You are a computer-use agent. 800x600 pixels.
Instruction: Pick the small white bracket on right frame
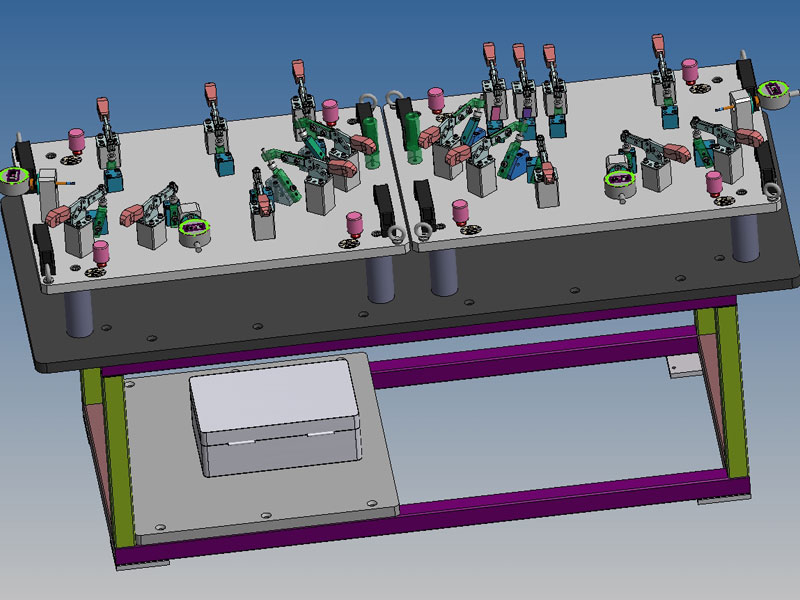point(685,366)
